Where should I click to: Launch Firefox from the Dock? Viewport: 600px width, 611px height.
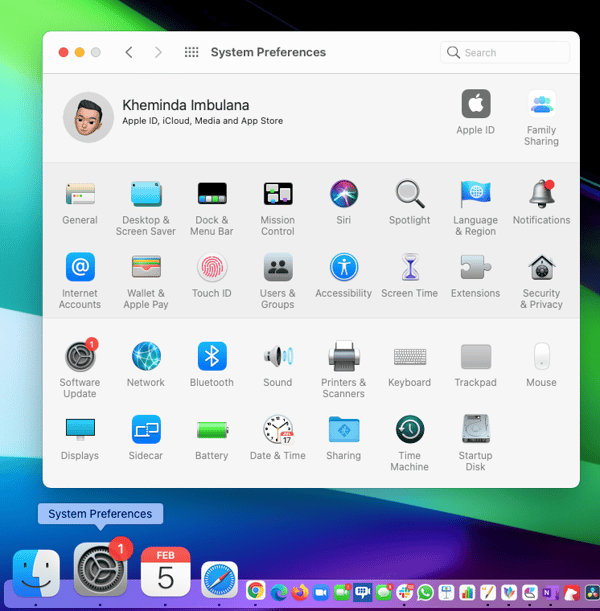point(300,592)
